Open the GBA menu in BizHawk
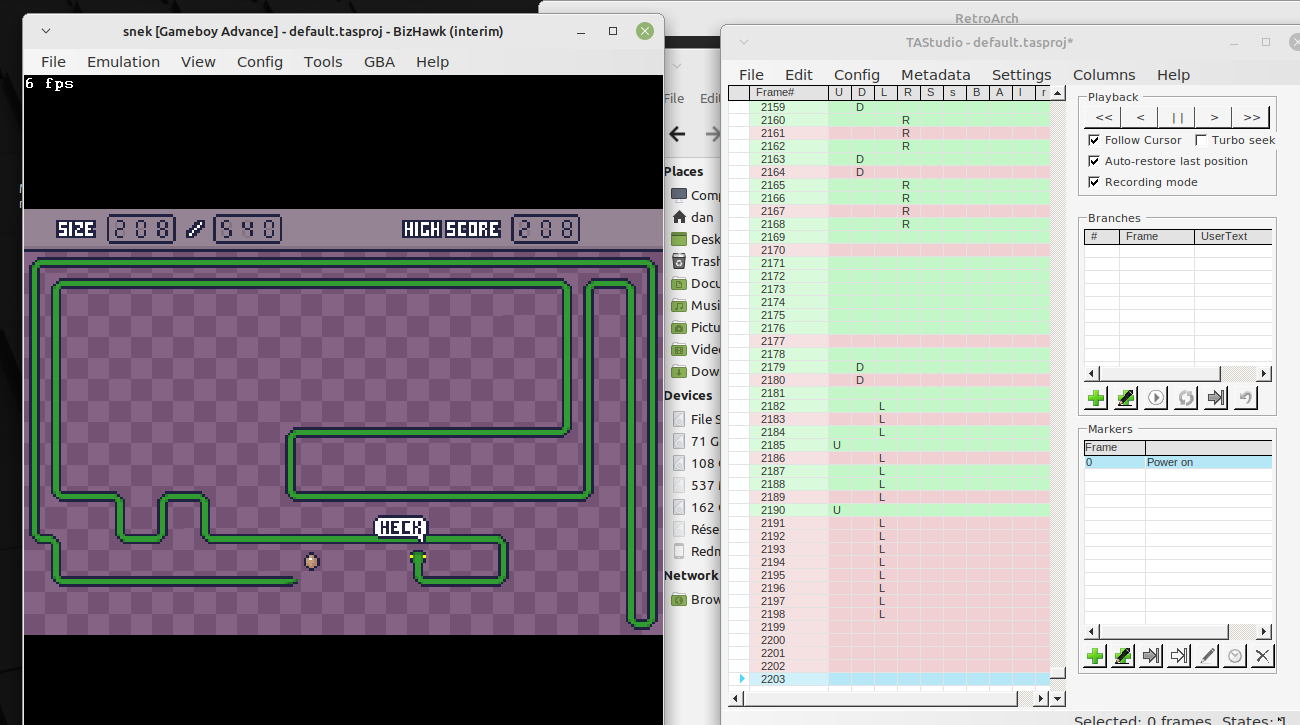Screen dimensions: 1300x725 379,61
